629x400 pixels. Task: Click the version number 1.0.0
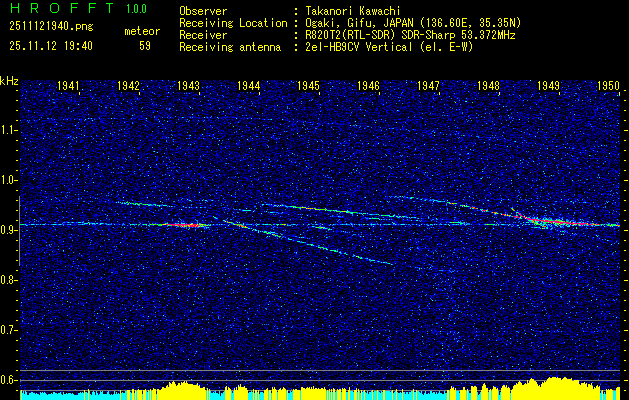click(136, 9)
